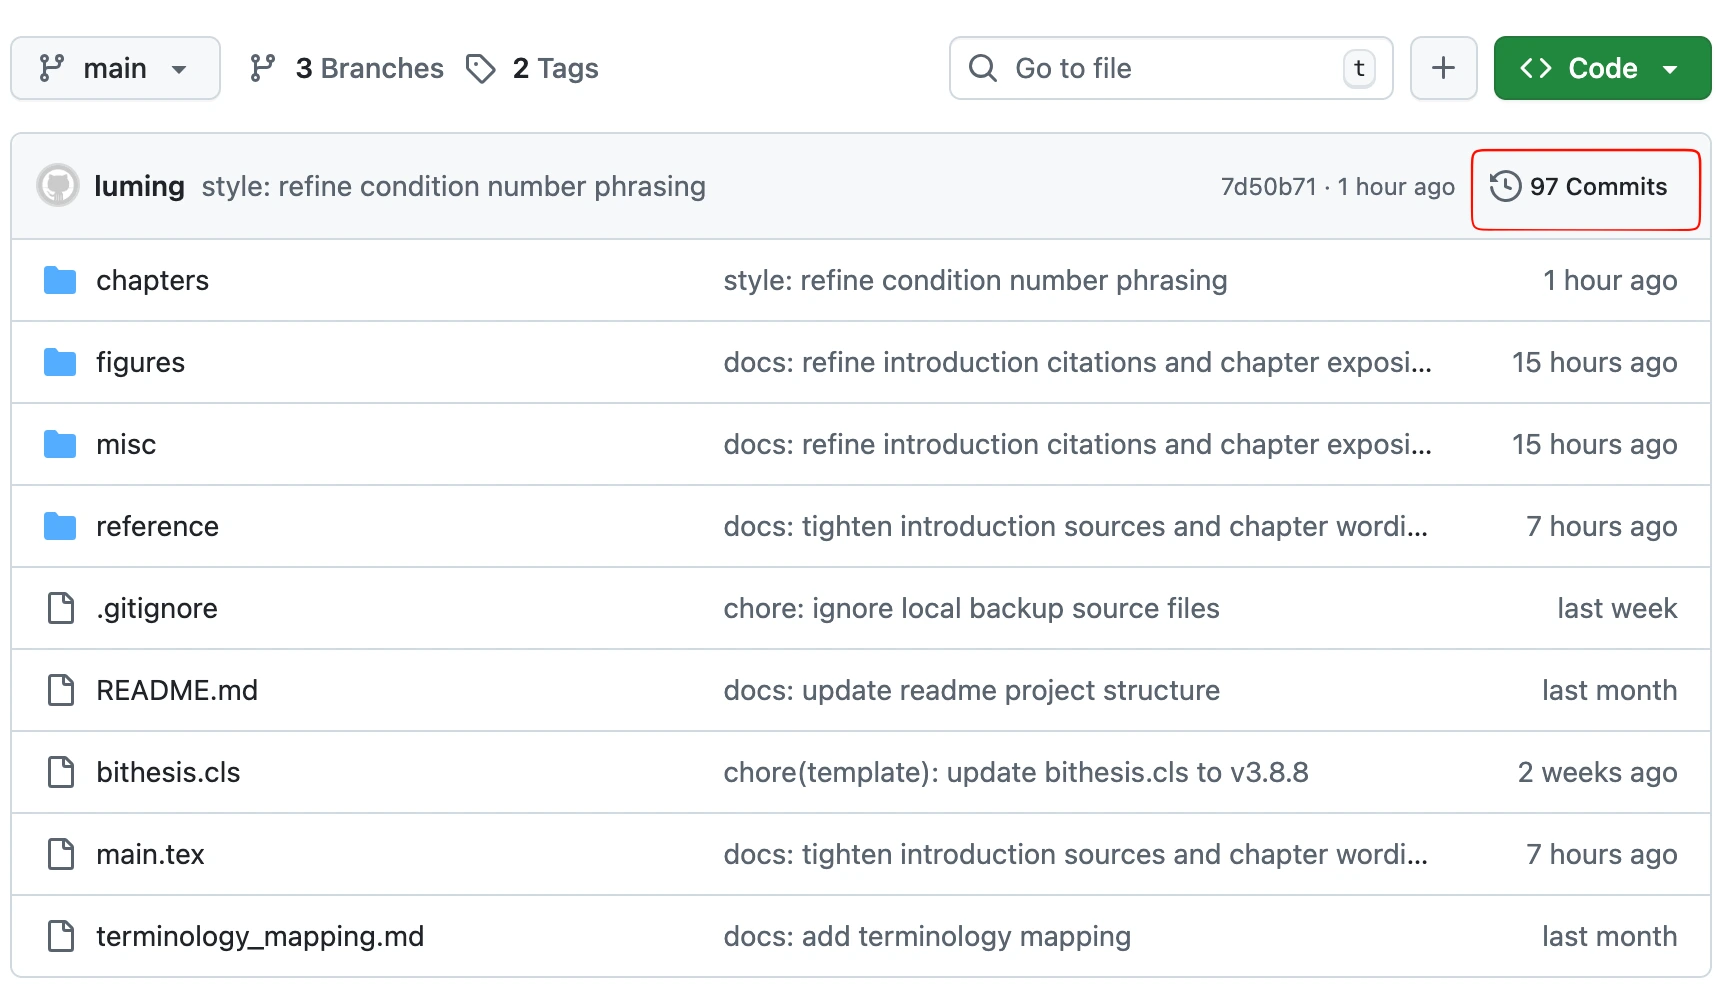Open the bithesis.cls file
The width and height of the screenshot is (1724, 990).
pos(168,772)
